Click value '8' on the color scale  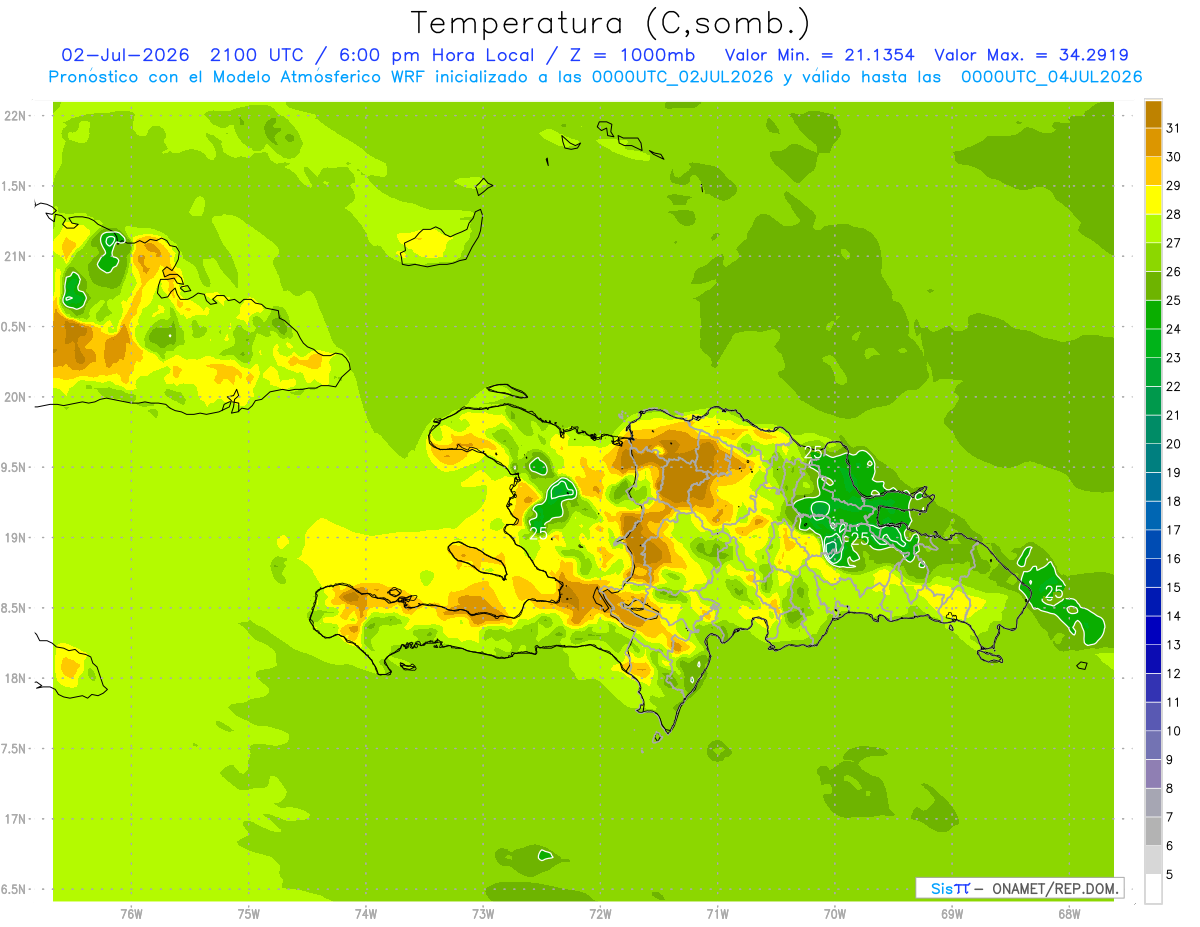[x=1170, y=788]
